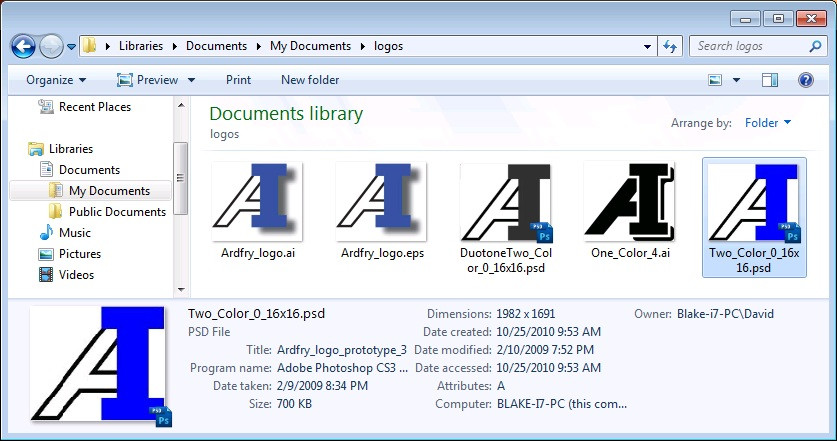
Task: Click the Videos film strip icon
Action: tap(46, 275)
